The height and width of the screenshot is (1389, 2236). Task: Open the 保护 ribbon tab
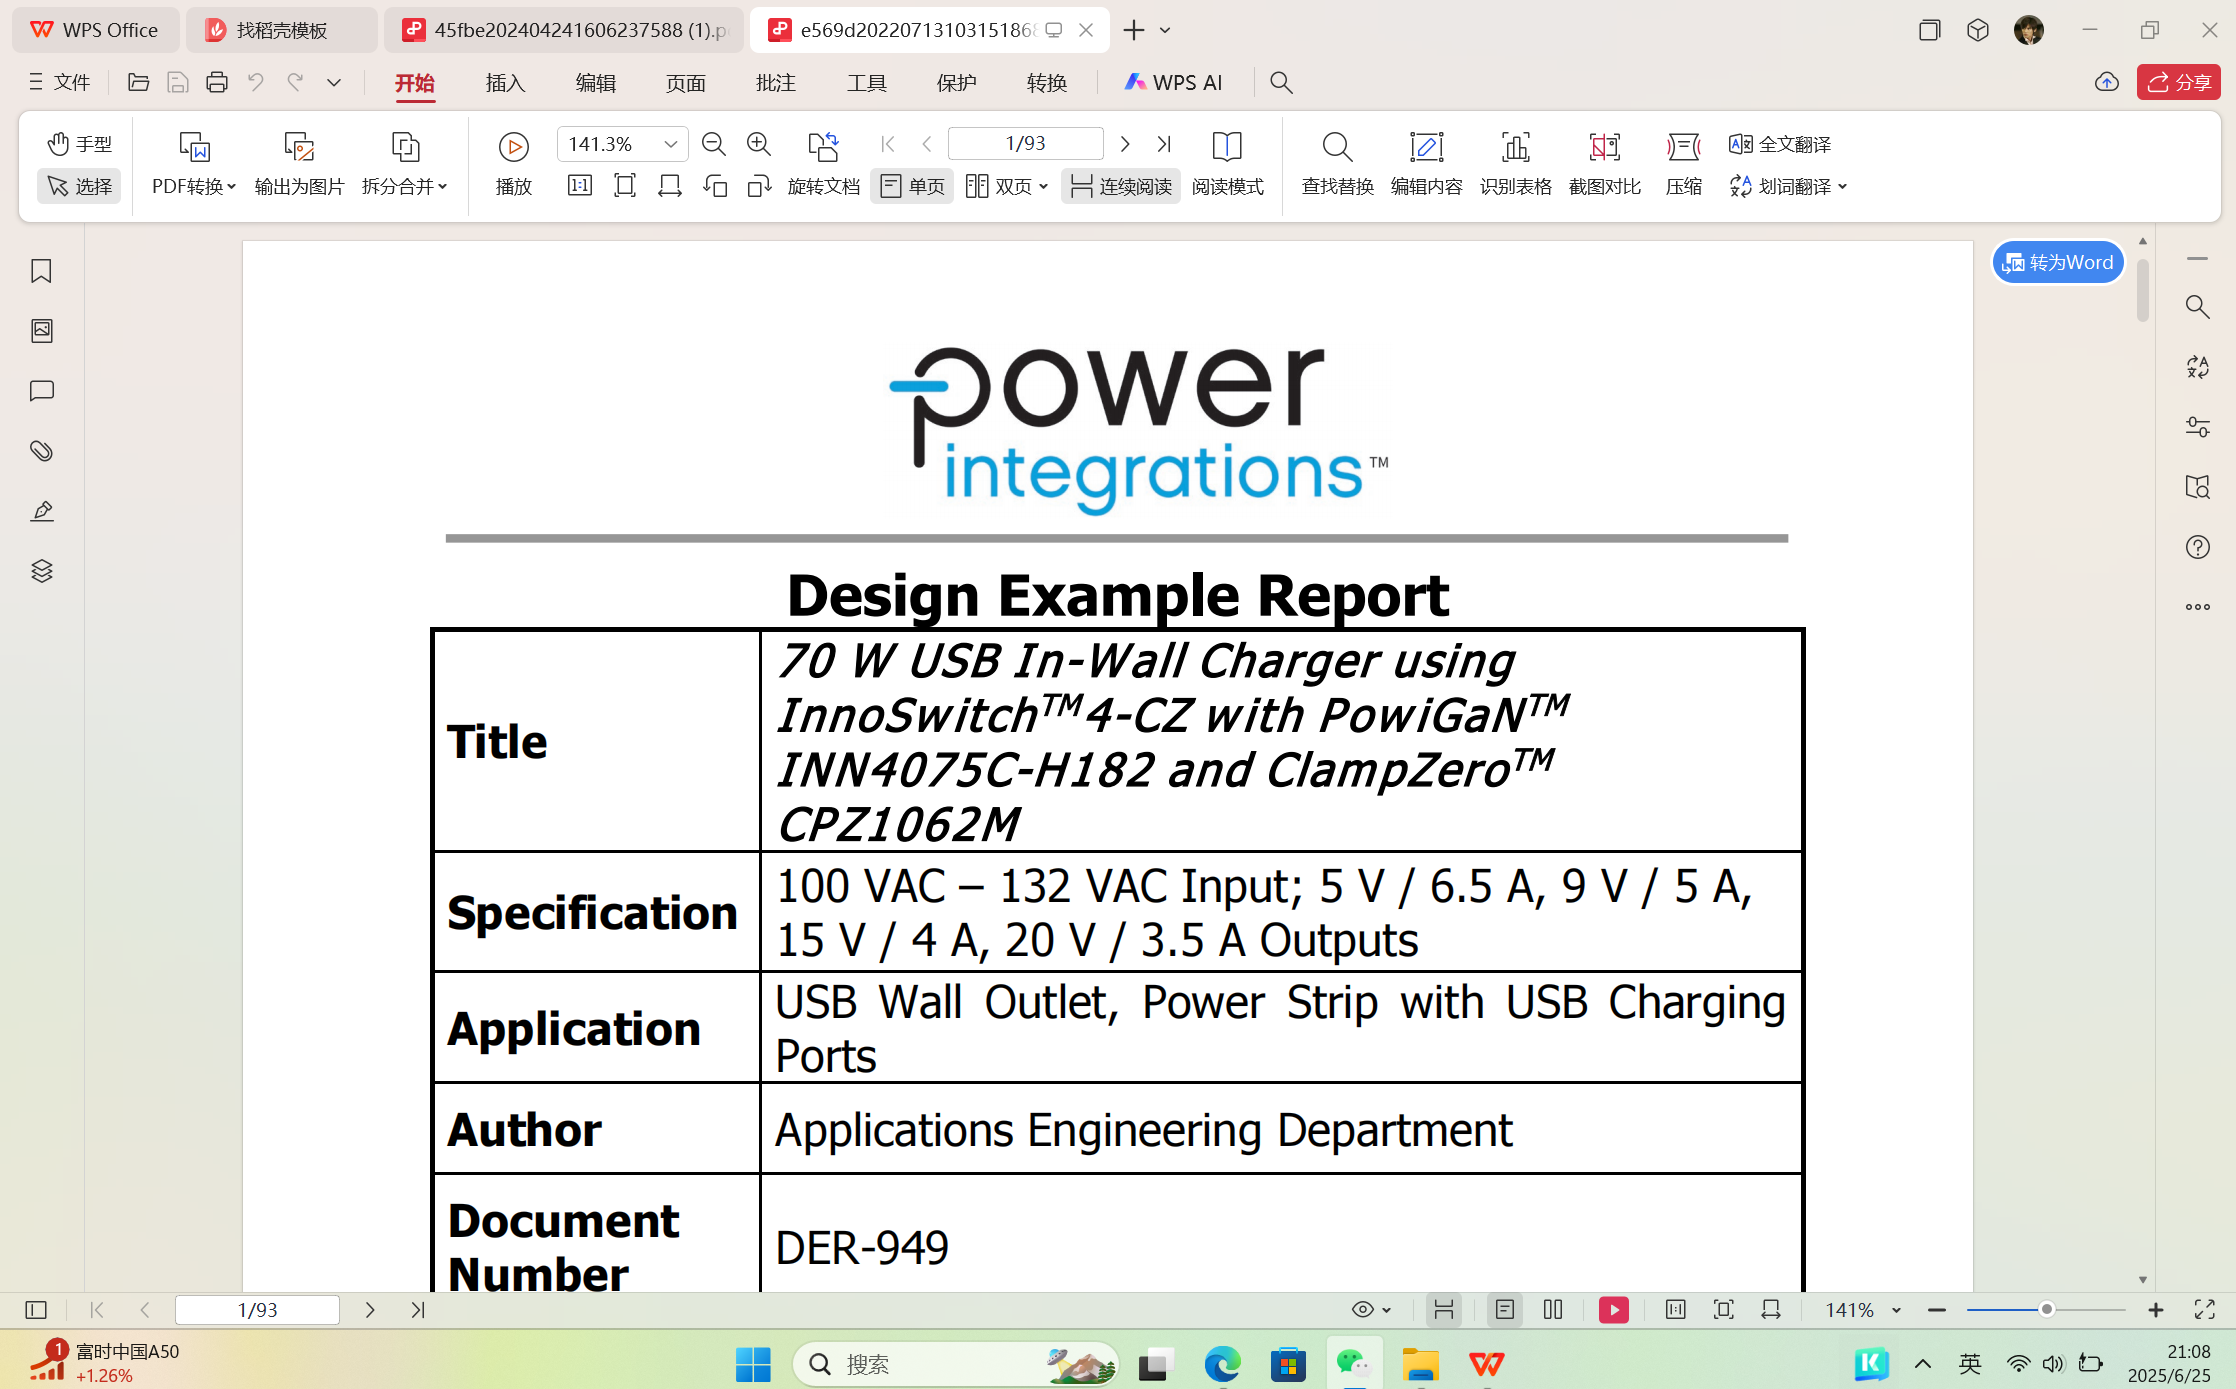(x=957, y=83)
